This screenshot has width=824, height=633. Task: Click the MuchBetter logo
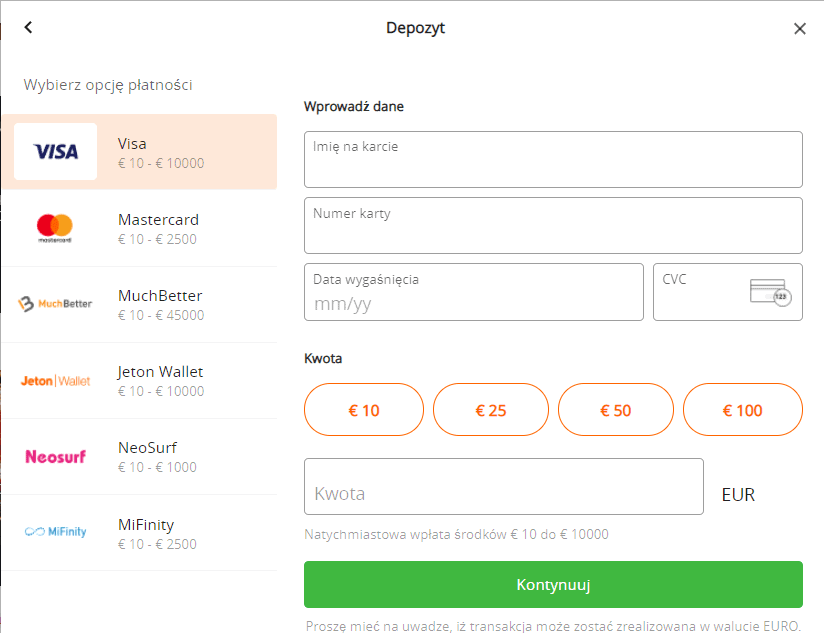tap(55, 304)
